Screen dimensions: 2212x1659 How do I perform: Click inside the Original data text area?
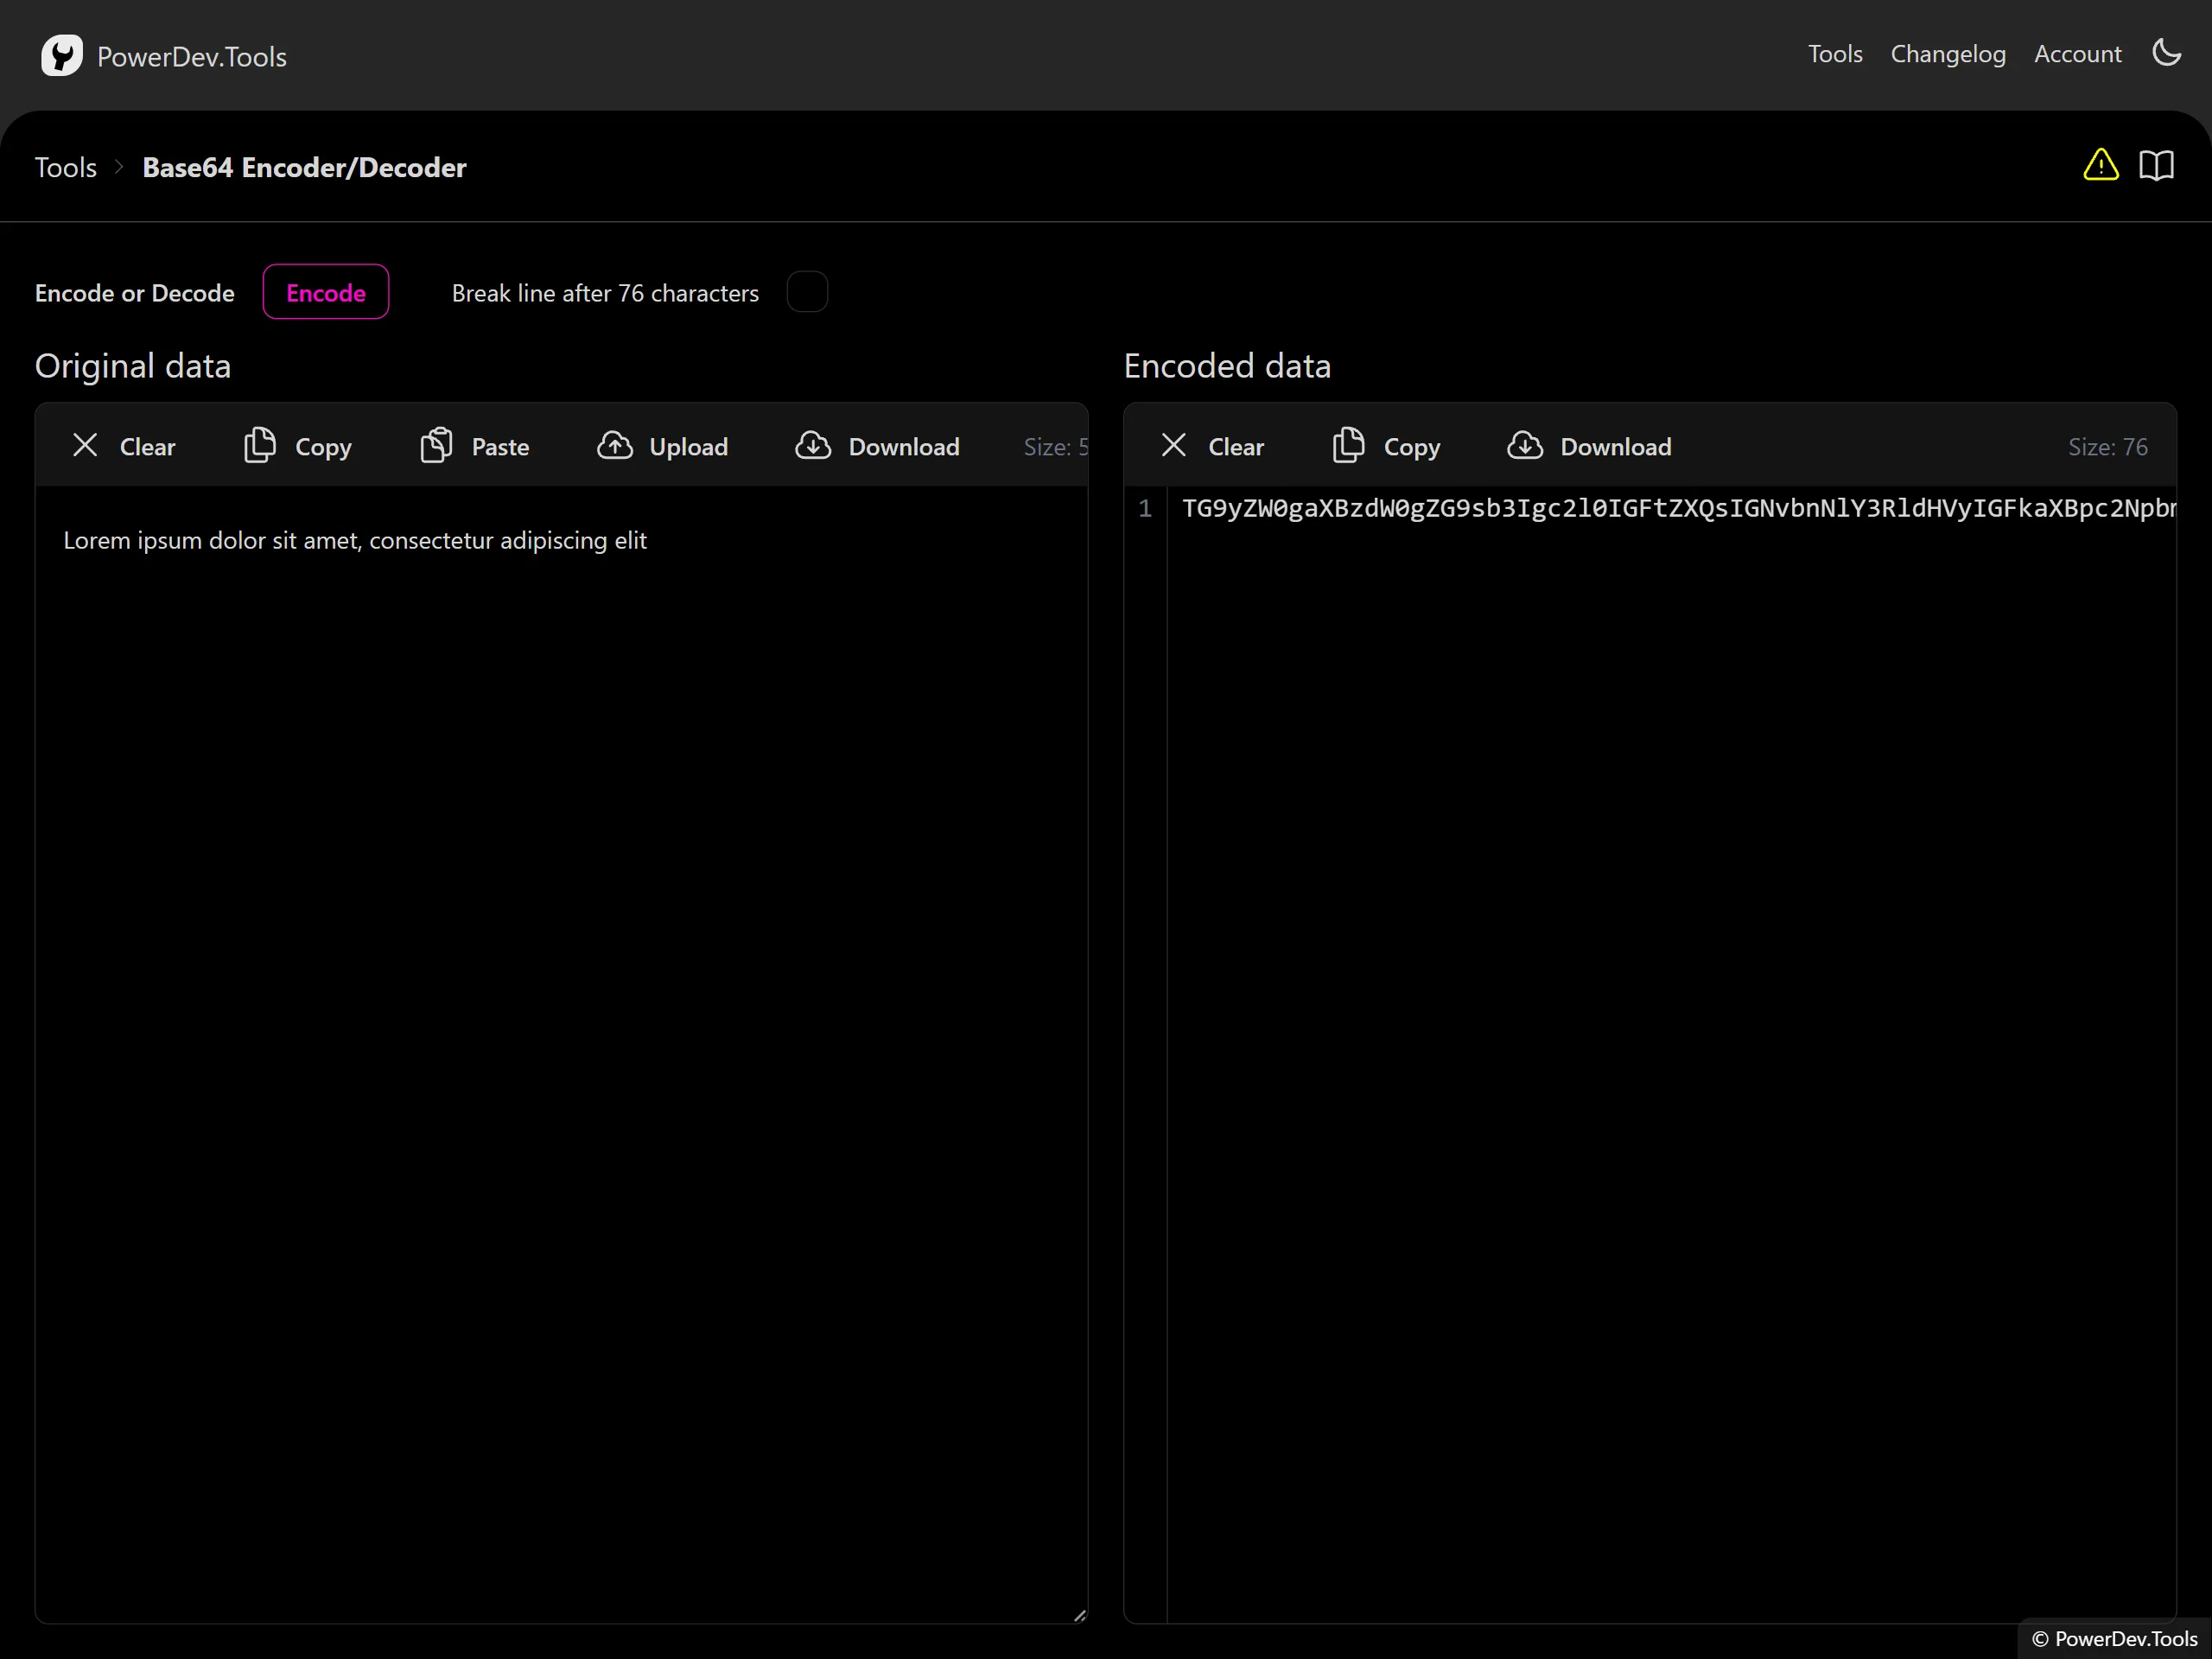click(561, 1053)
